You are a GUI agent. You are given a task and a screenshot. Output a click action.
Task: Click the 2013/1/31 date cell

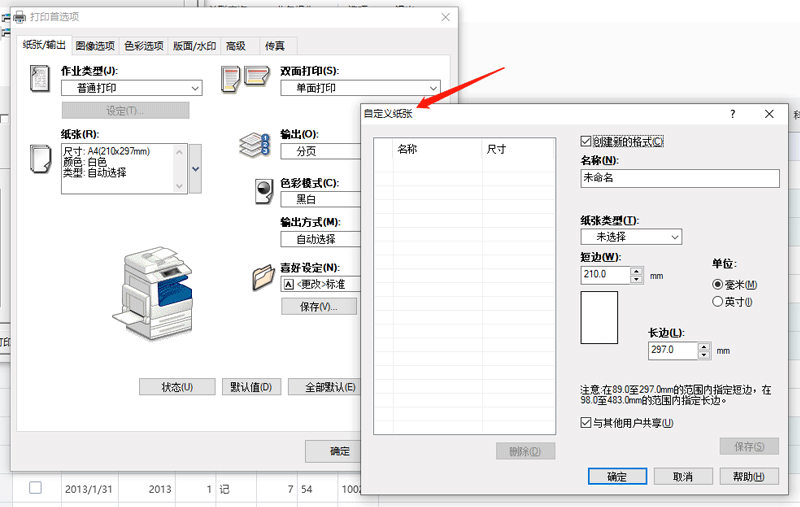click(88, 489)
